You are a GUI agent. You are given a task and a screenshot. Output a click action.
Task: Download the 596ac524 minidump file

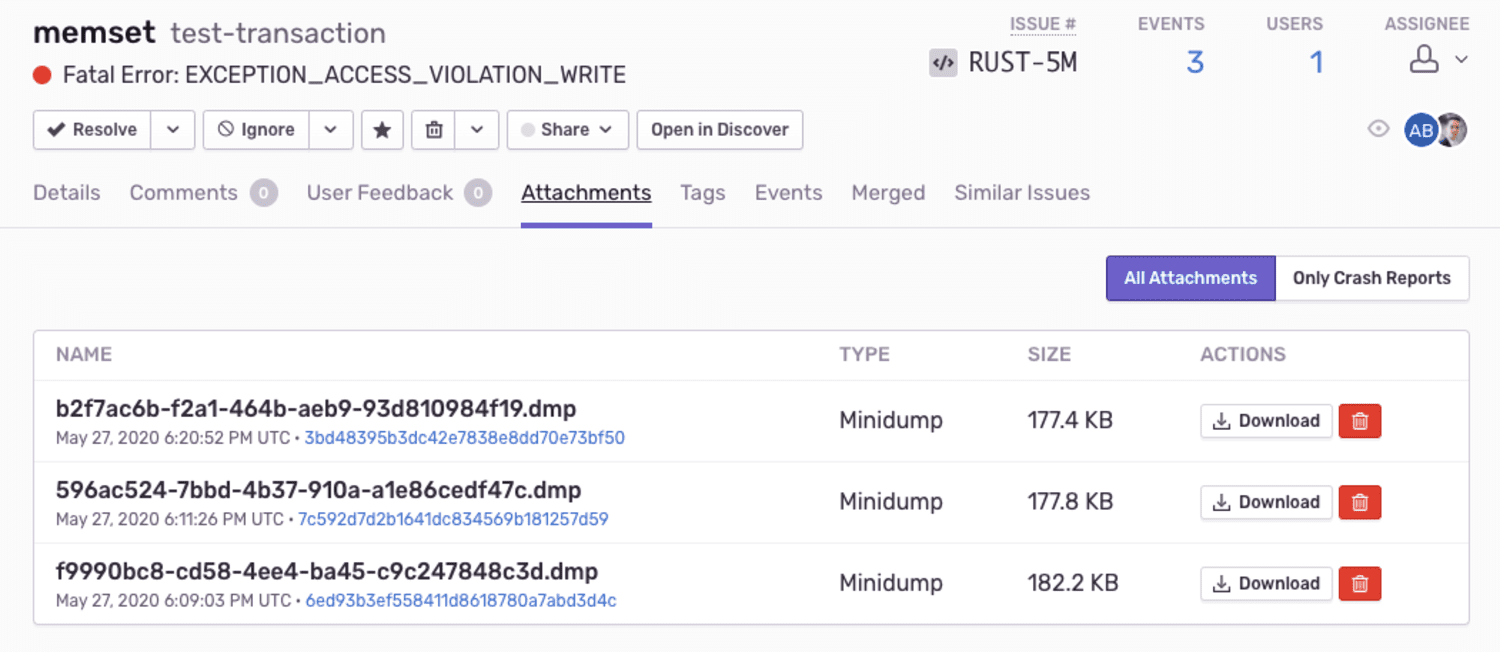(1266, 502)
